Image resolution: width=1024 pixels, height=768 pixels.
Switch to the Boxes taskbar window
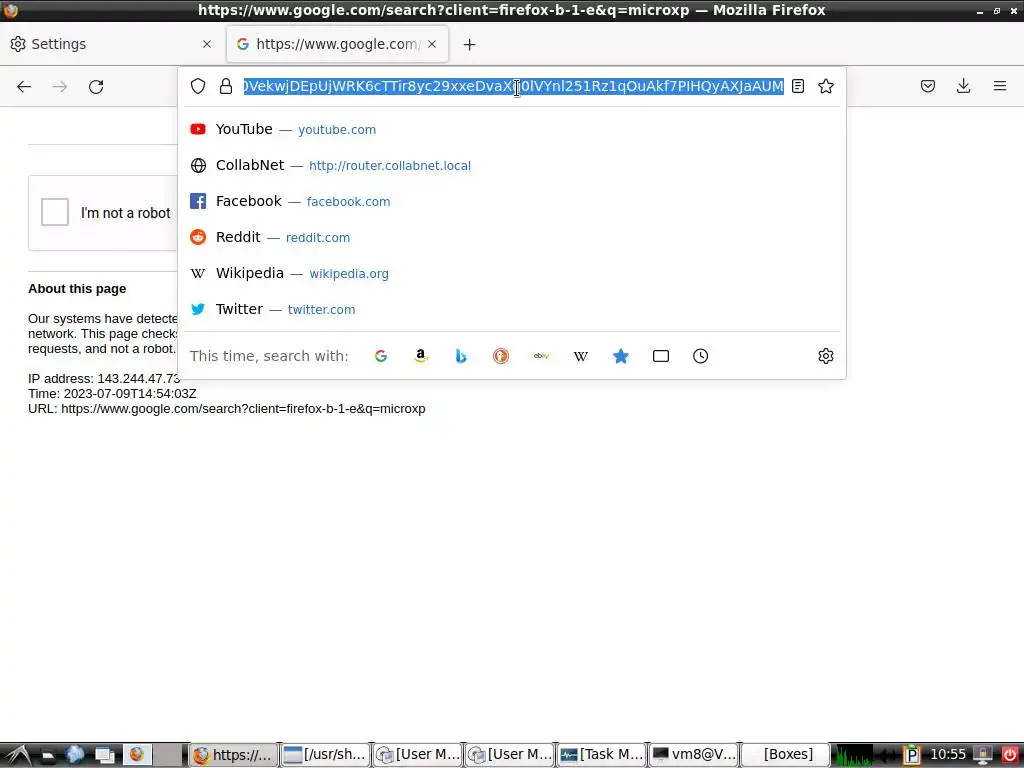click(x=786, y=755)
